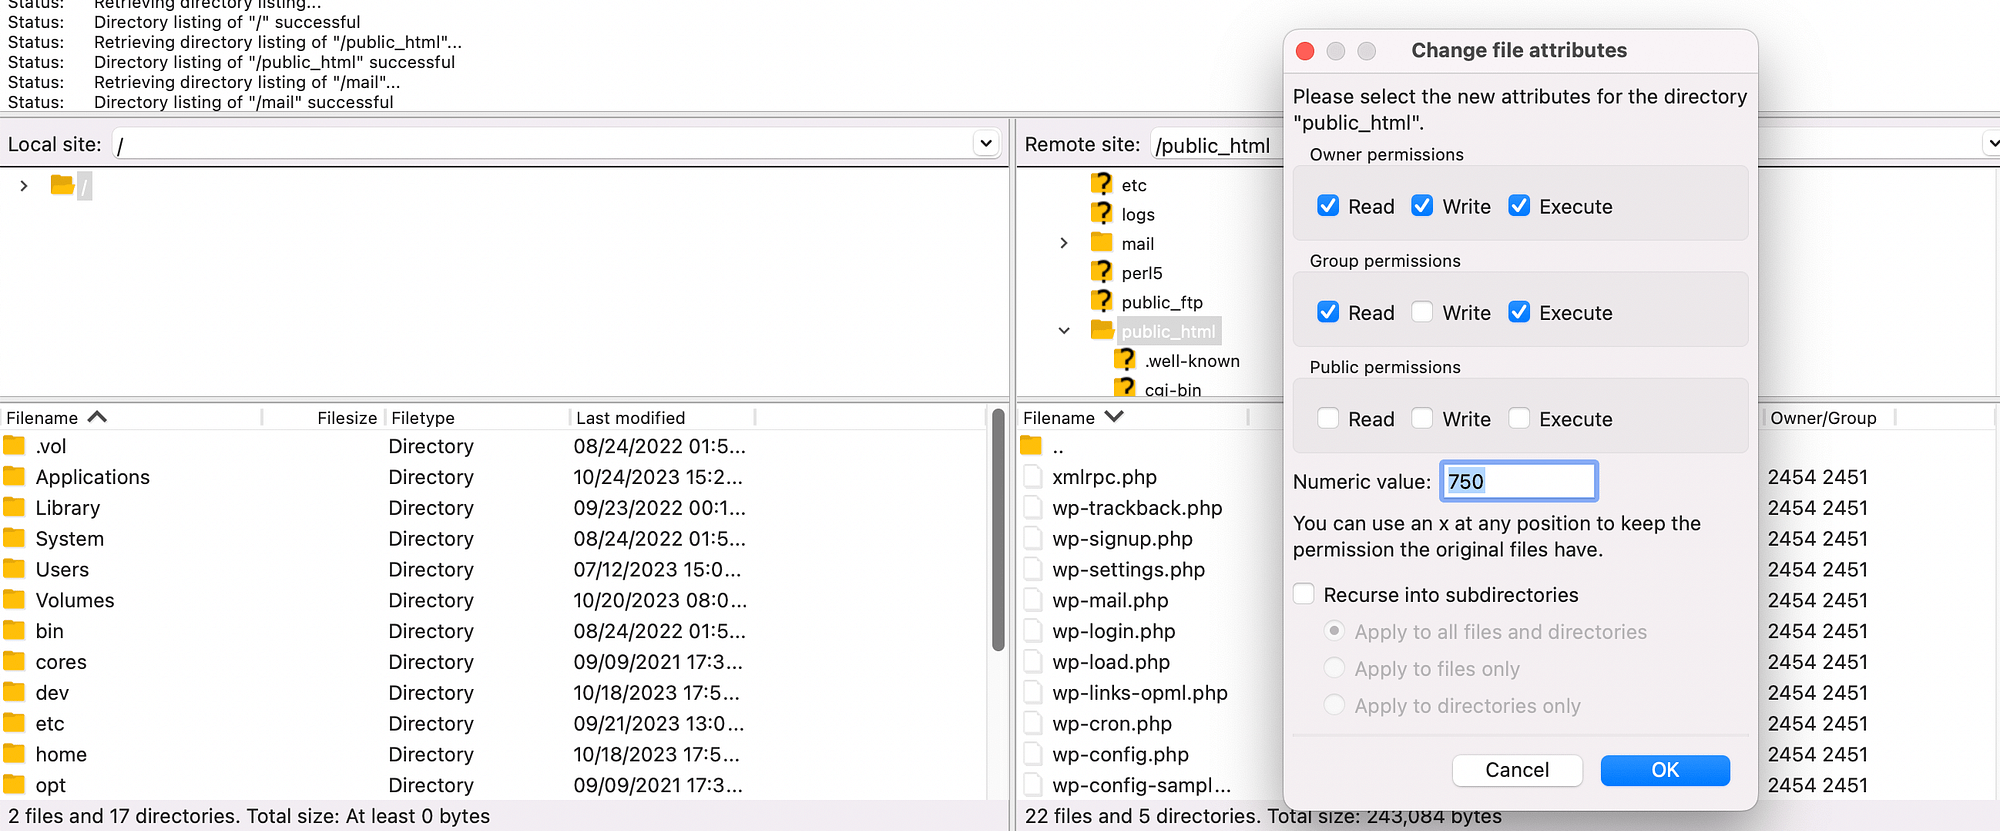Collapse the public_html tree node
Screen dimensions: 2000x831
tap(1064, 331)
